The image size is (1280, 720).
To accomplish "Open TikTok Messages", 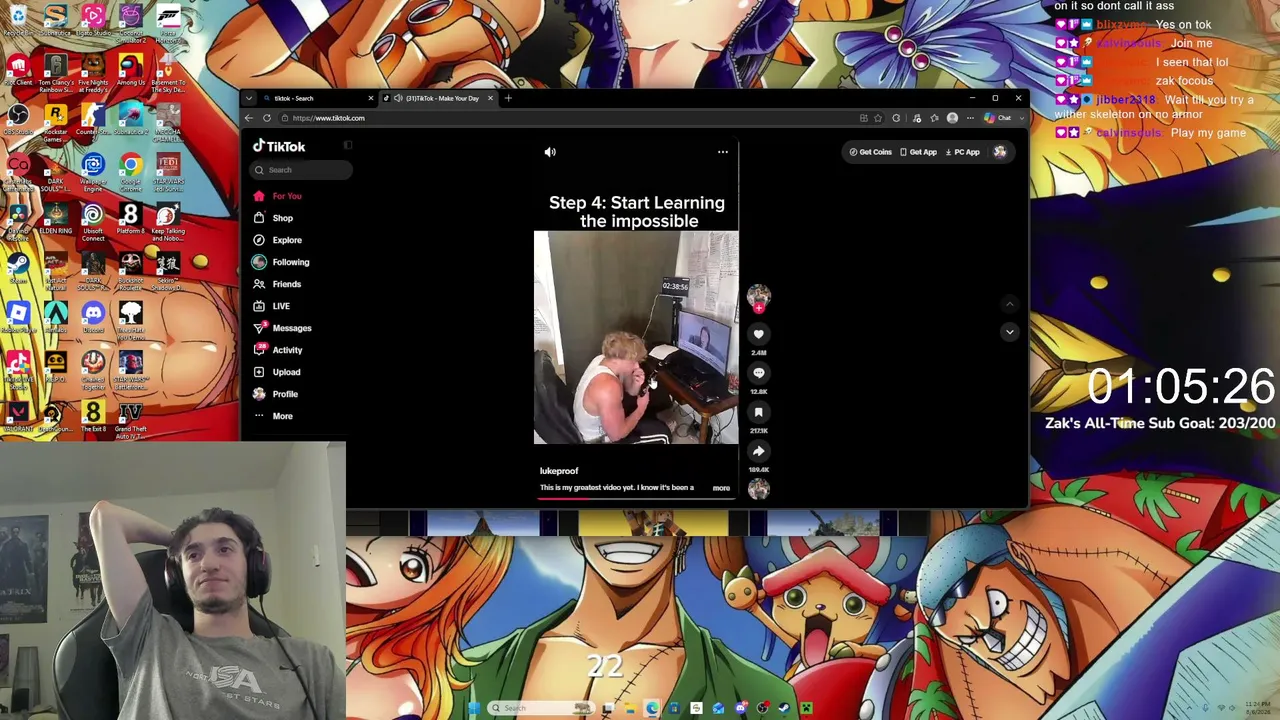I will (283, 328).
